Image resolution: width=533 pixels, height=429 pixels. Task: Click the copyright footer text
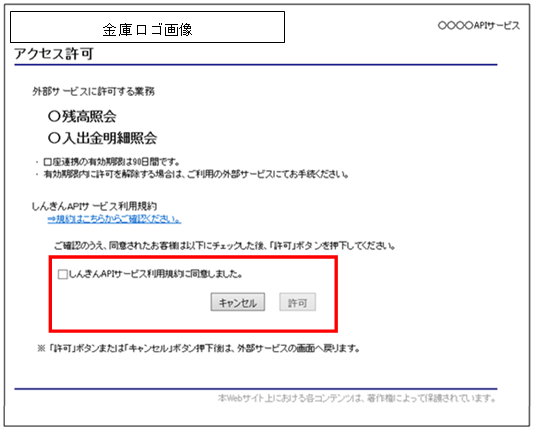coord(356,398)
